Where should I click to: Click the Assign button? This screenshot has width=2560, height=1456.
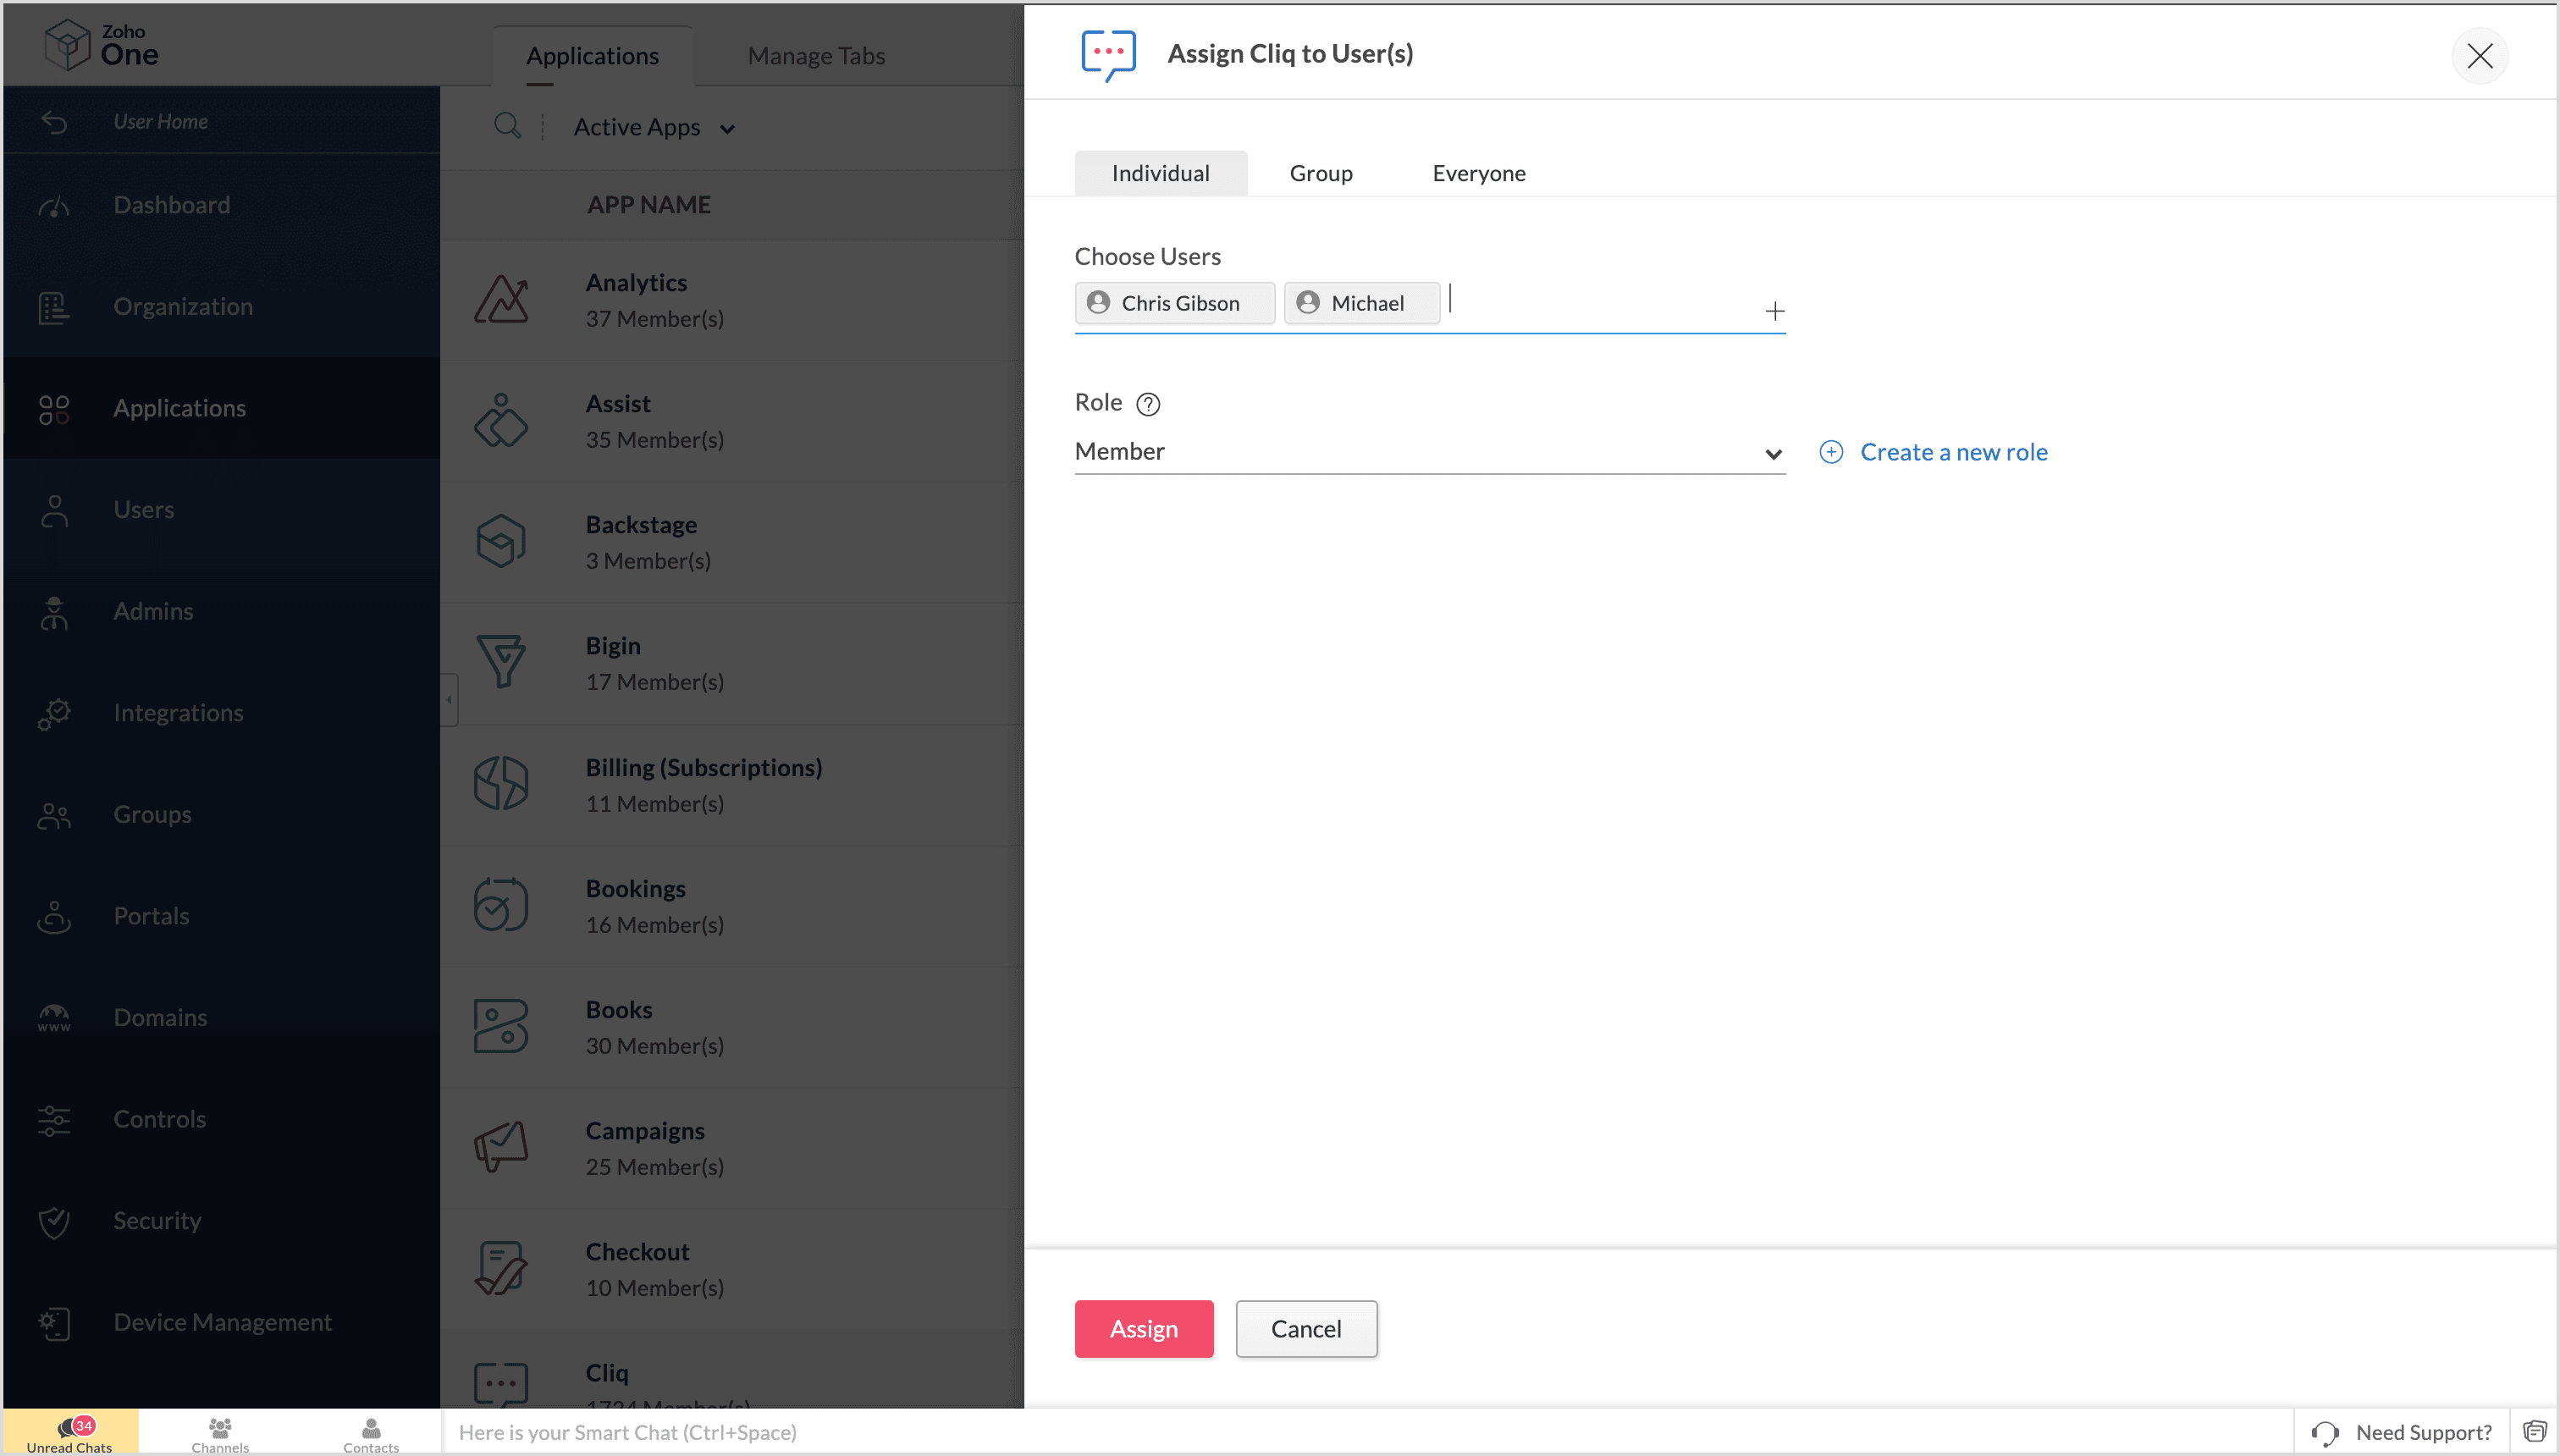(x=1144, y=1329)
